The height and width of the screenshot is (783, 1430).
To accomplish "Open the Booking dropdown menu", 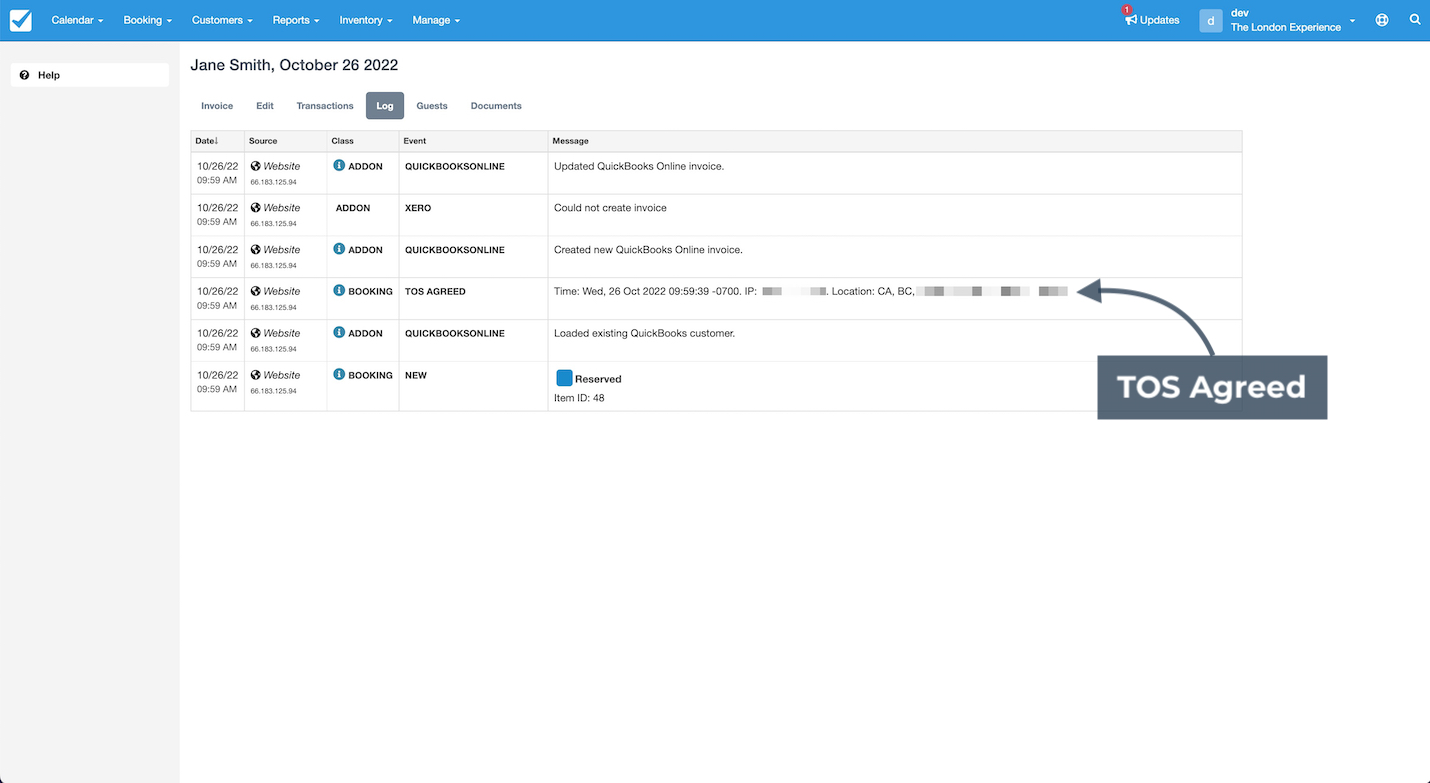I will click(x=148, y=20).
